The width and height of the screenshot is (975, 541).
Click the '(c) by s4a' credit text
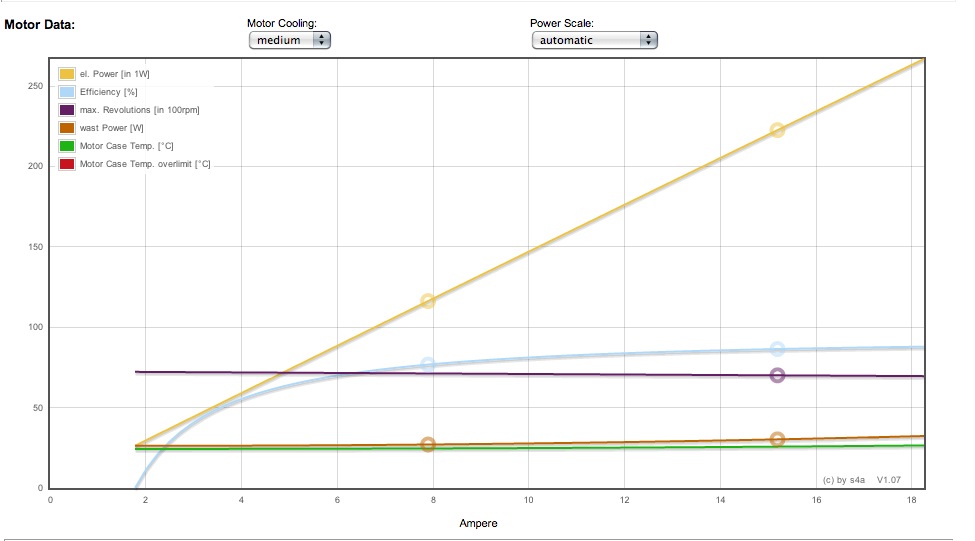845,480
